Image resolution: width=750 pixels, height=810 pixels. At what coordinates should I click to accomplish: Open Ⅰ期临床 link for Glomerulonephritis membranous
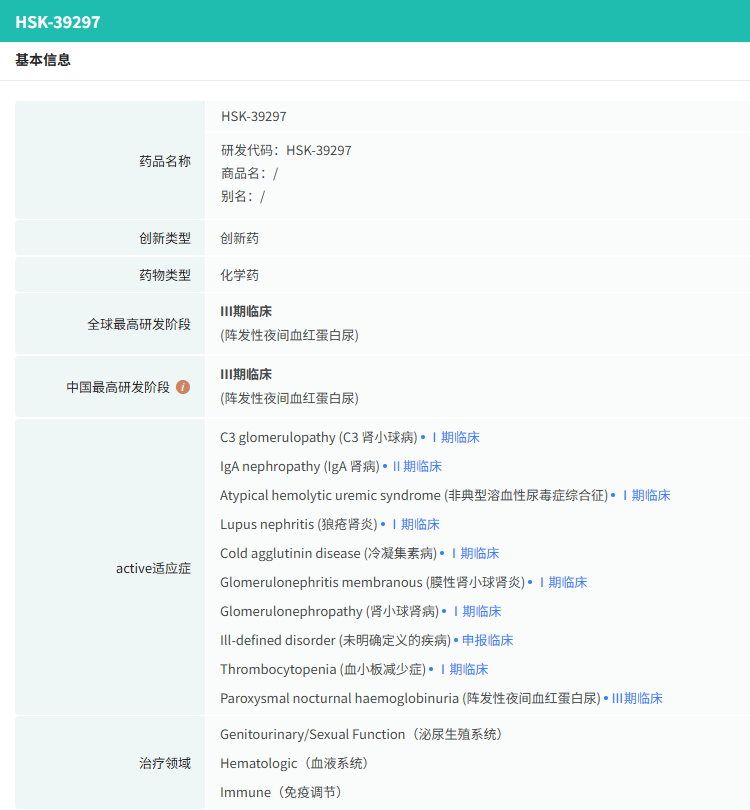tap(563, 582)
